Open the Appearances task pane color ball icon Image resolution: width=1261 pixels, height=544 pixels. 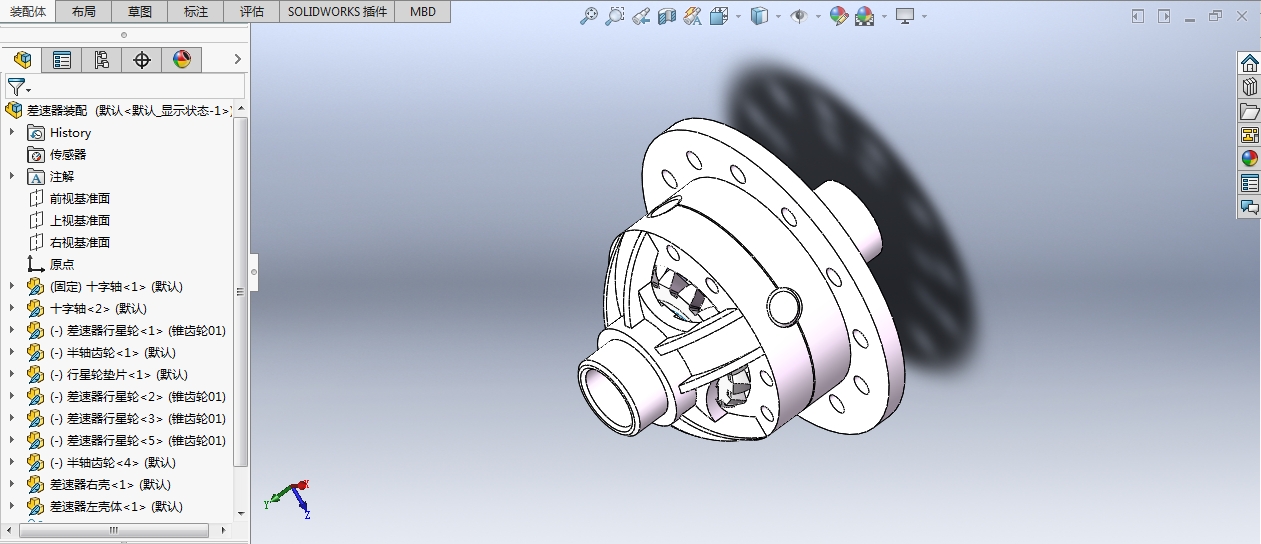[1249, 159]
